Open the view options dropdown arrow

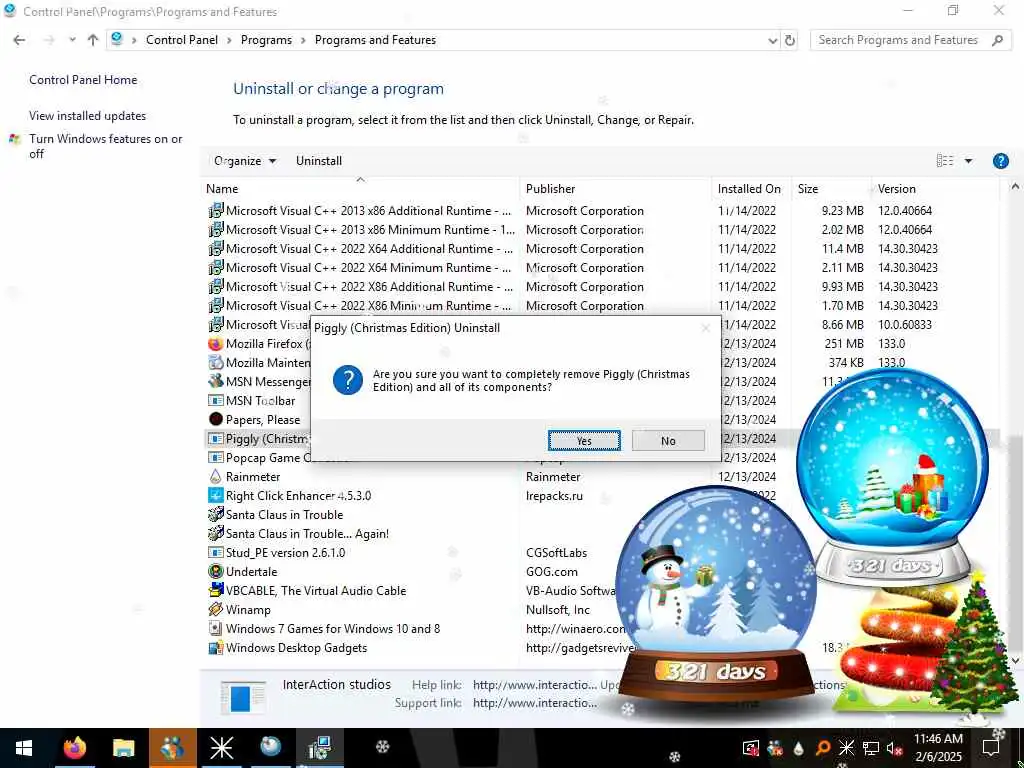(968, 161)
